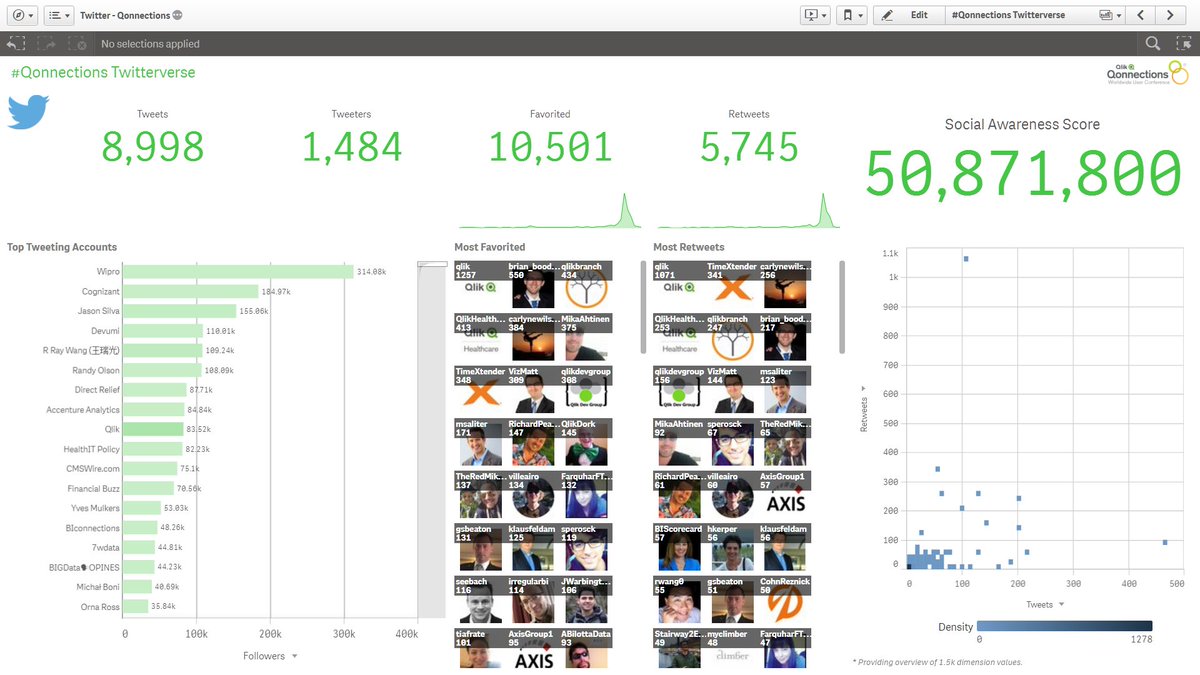Viewport: 1200px width, 675px height.
Task: Open the bookmarks panel icon
Action: pos(845,15)
